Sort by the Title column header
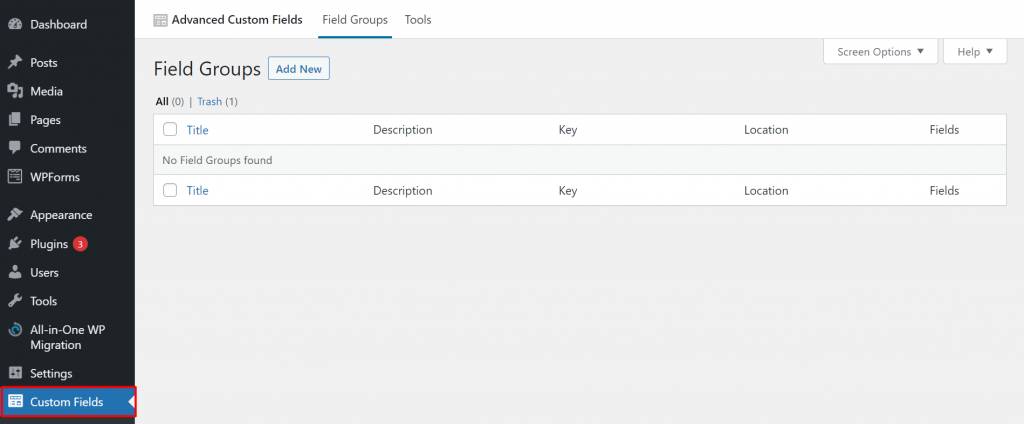This screenshot has height=424, width=1024. click(x=197, y=130)
